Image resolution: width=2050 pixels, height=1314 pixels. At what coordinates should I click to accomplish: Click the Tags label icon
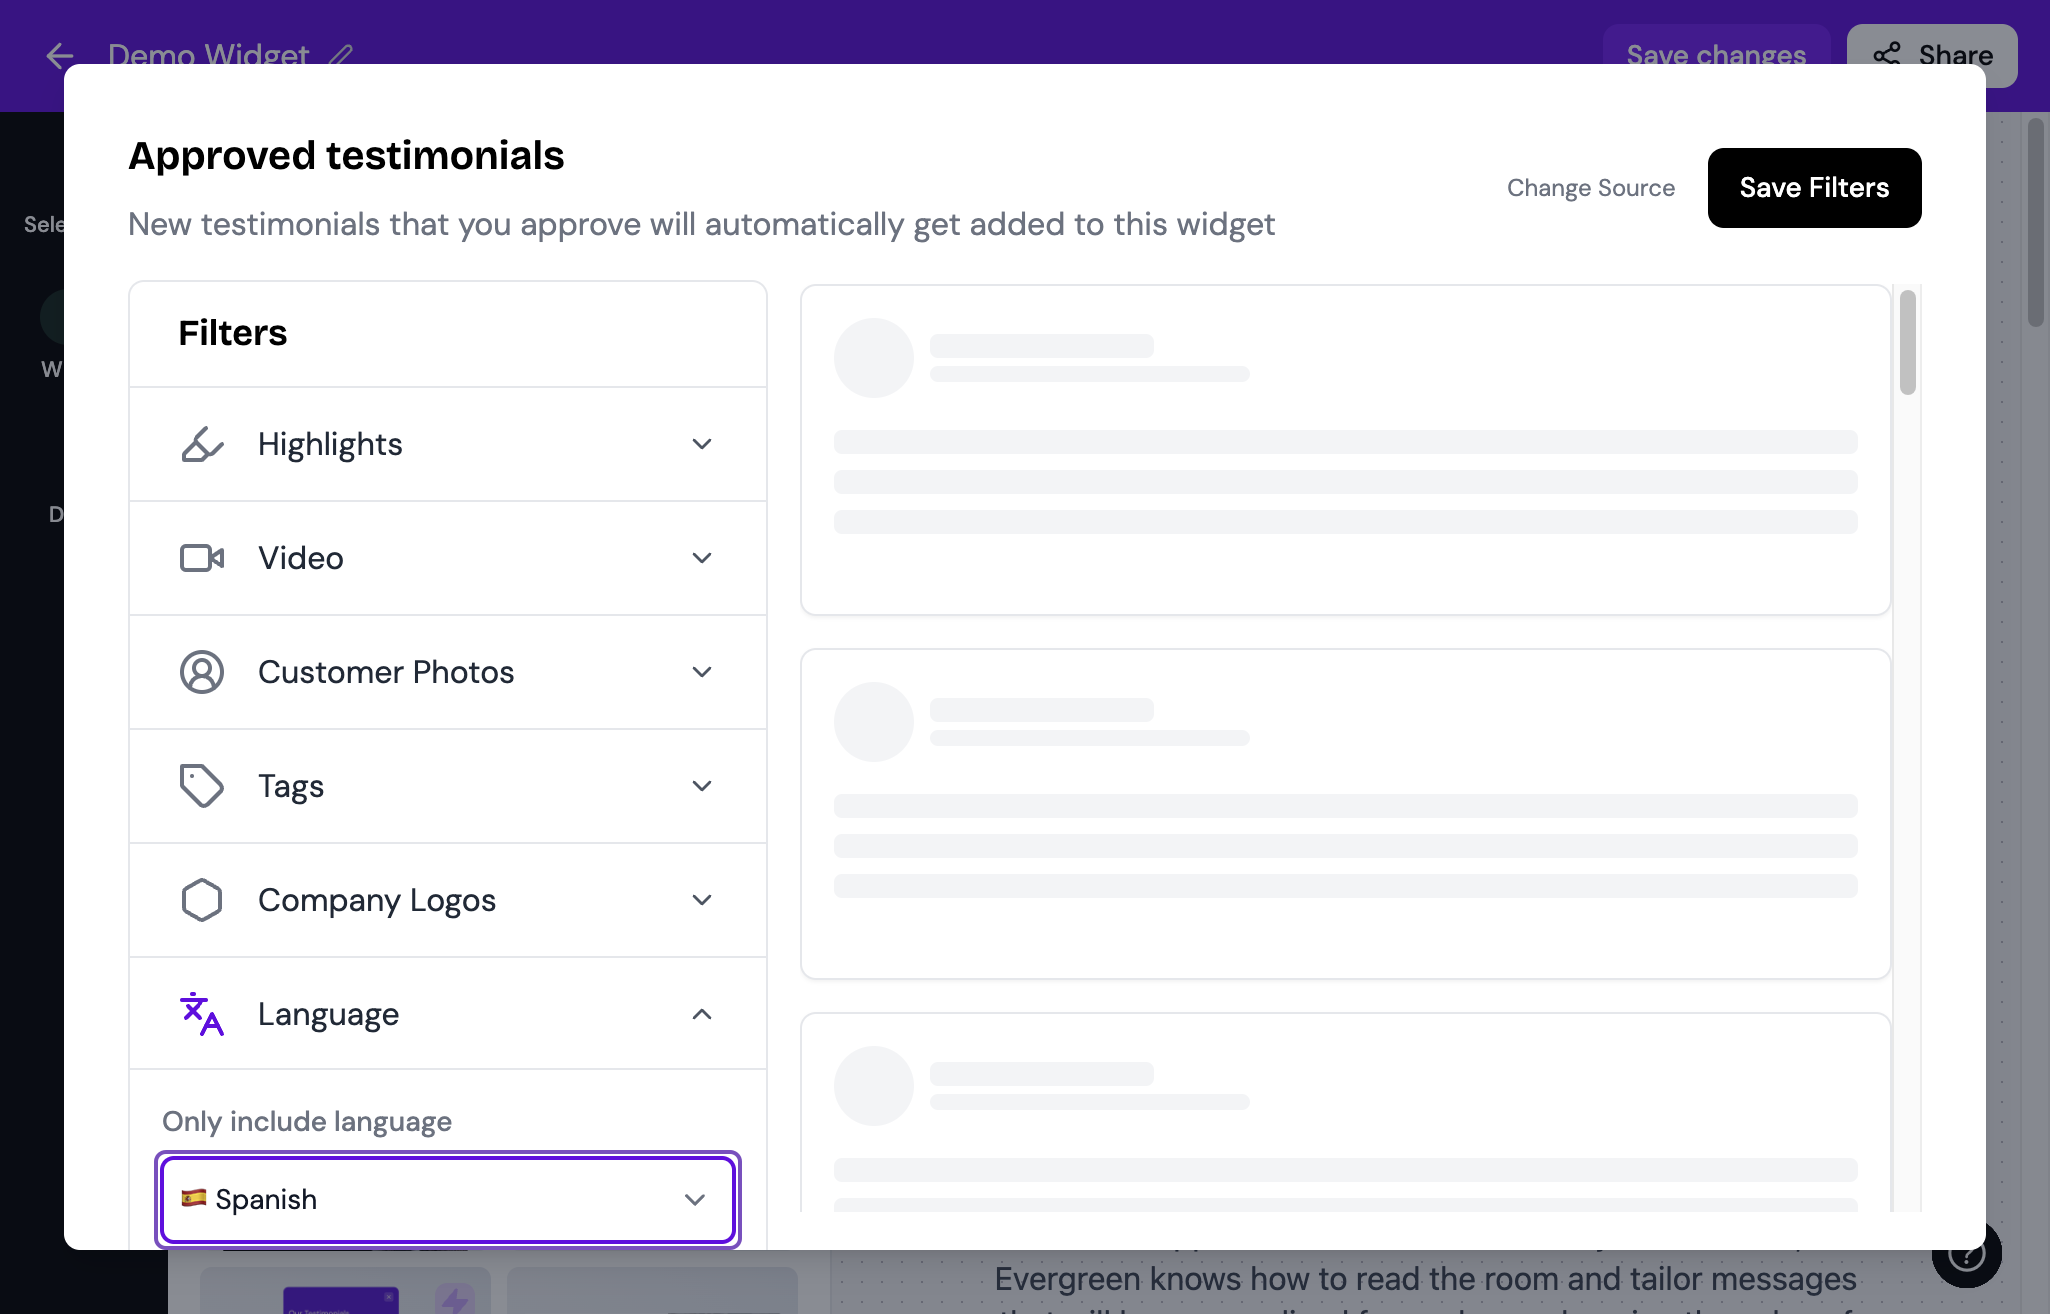(x=202, y=786)
